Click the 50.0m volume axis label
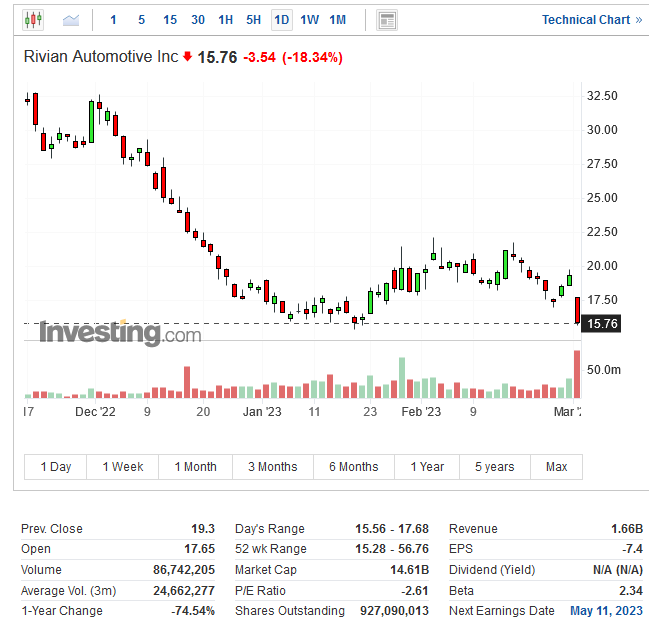The height and width of the screenshot is (617, 649). 603,370
